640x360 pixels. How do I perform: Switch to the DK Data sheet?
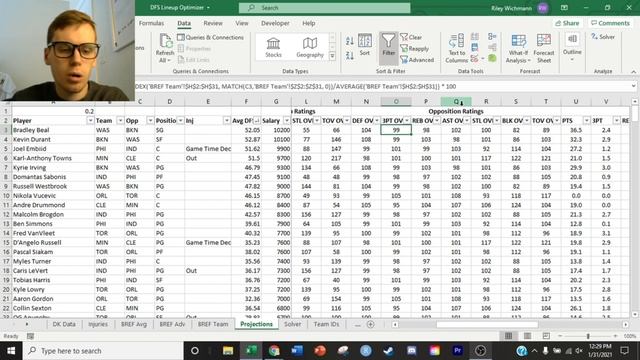[64, 324]
